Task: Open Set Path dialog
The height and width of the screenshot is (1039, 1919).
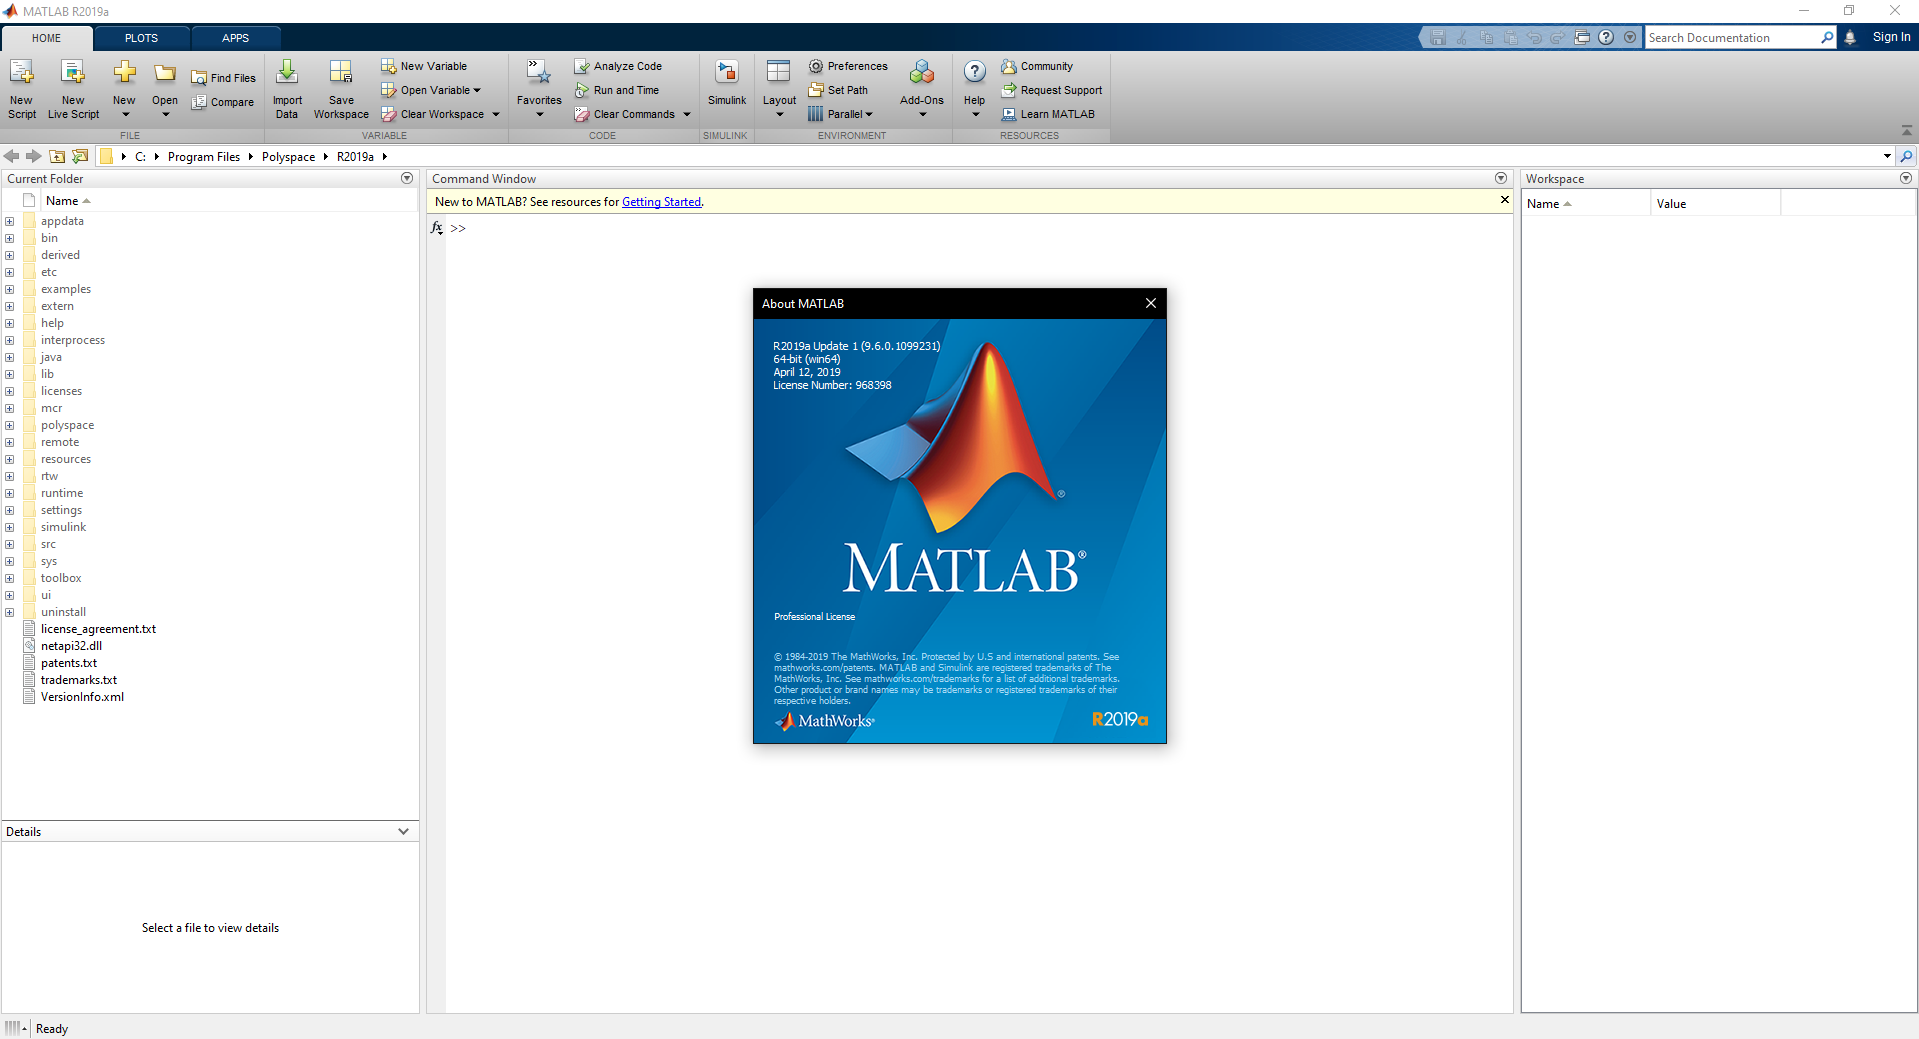Action: pos(838,90)
